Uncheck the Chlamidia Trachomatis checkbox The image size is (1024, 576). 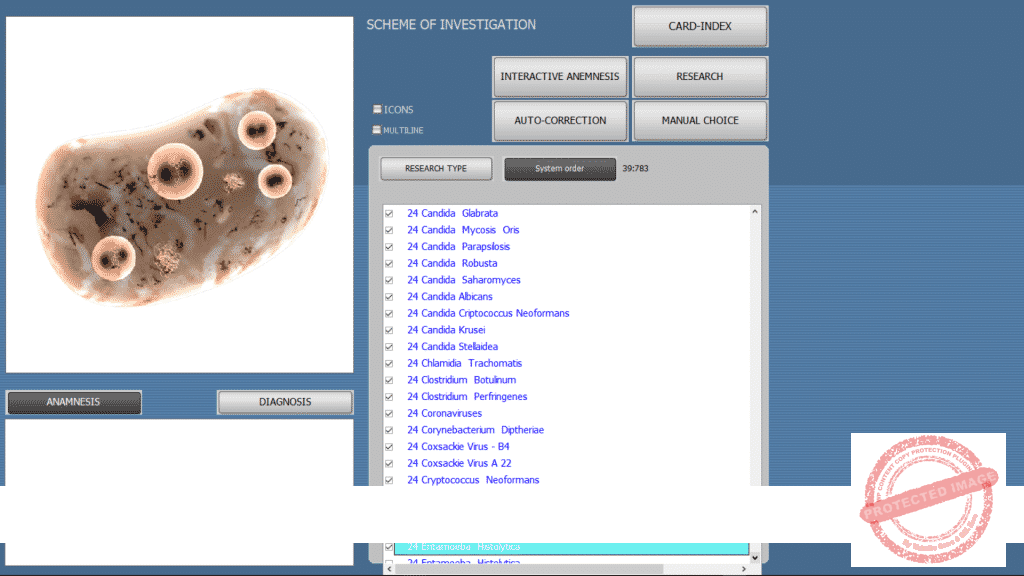(389, 363)
